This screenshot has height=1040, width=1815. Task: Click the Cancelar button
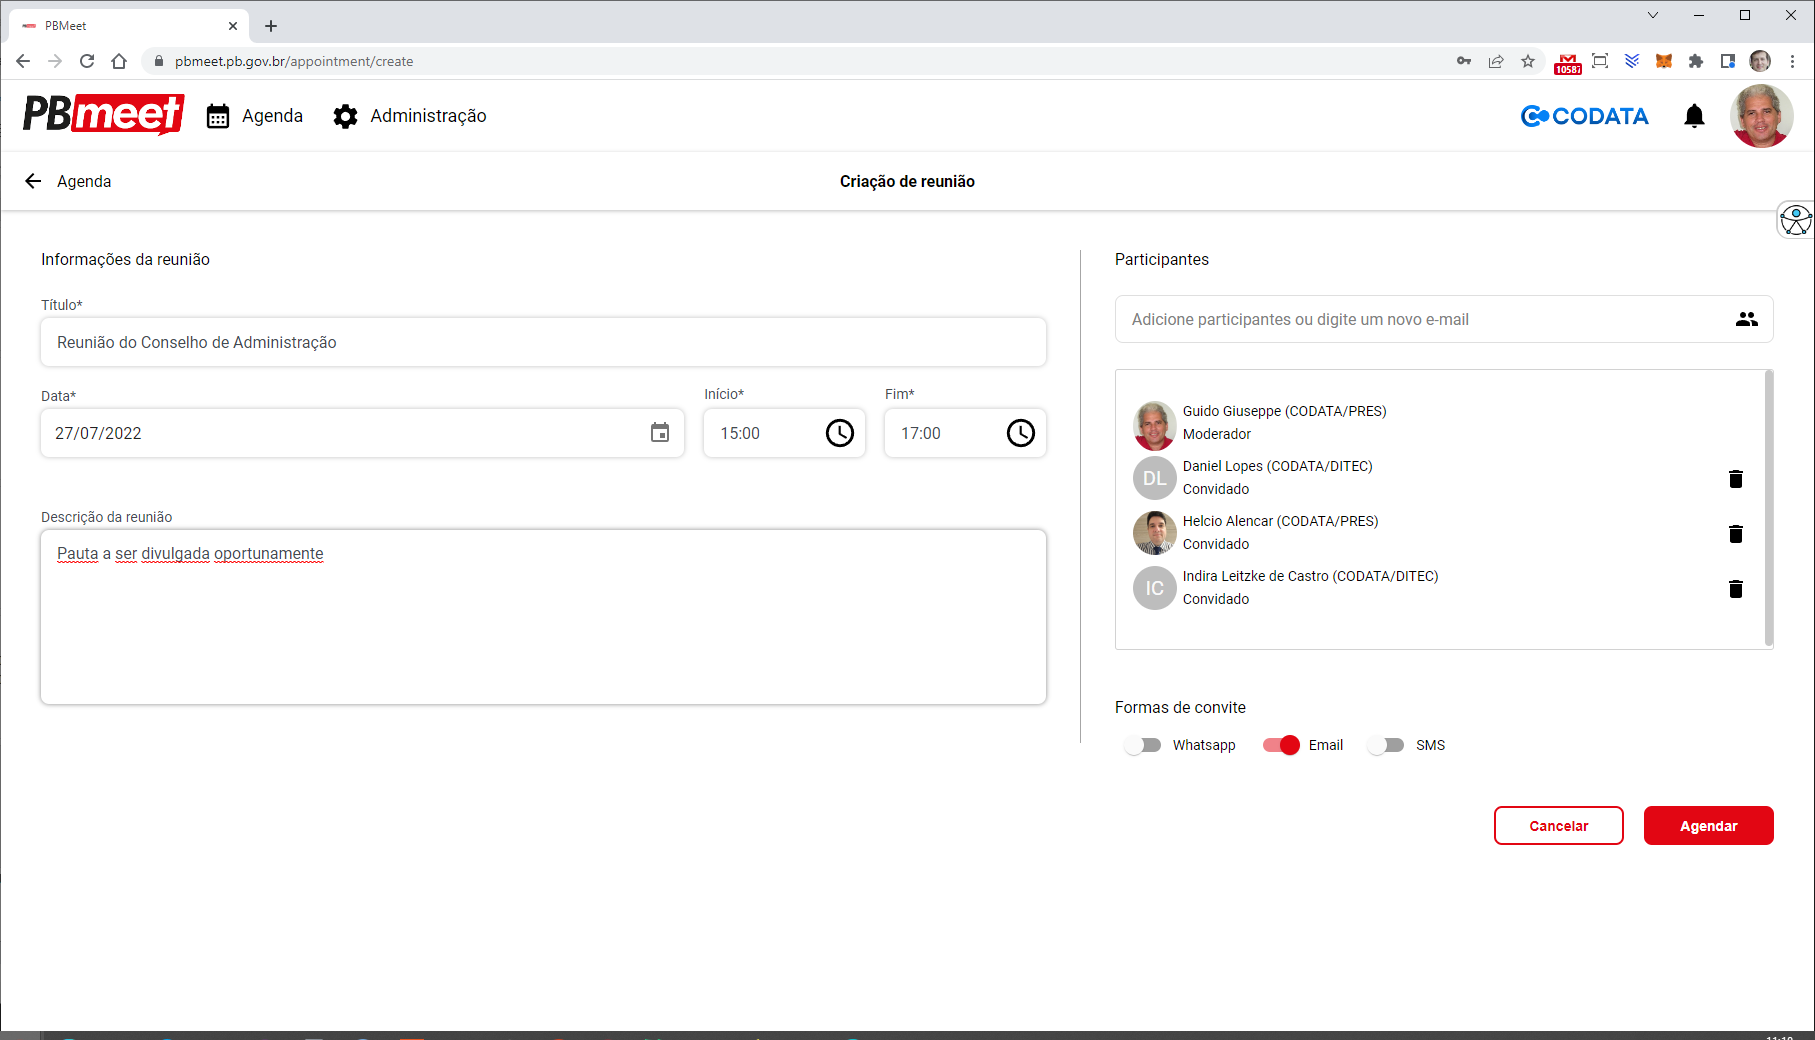pos(1558,826)
